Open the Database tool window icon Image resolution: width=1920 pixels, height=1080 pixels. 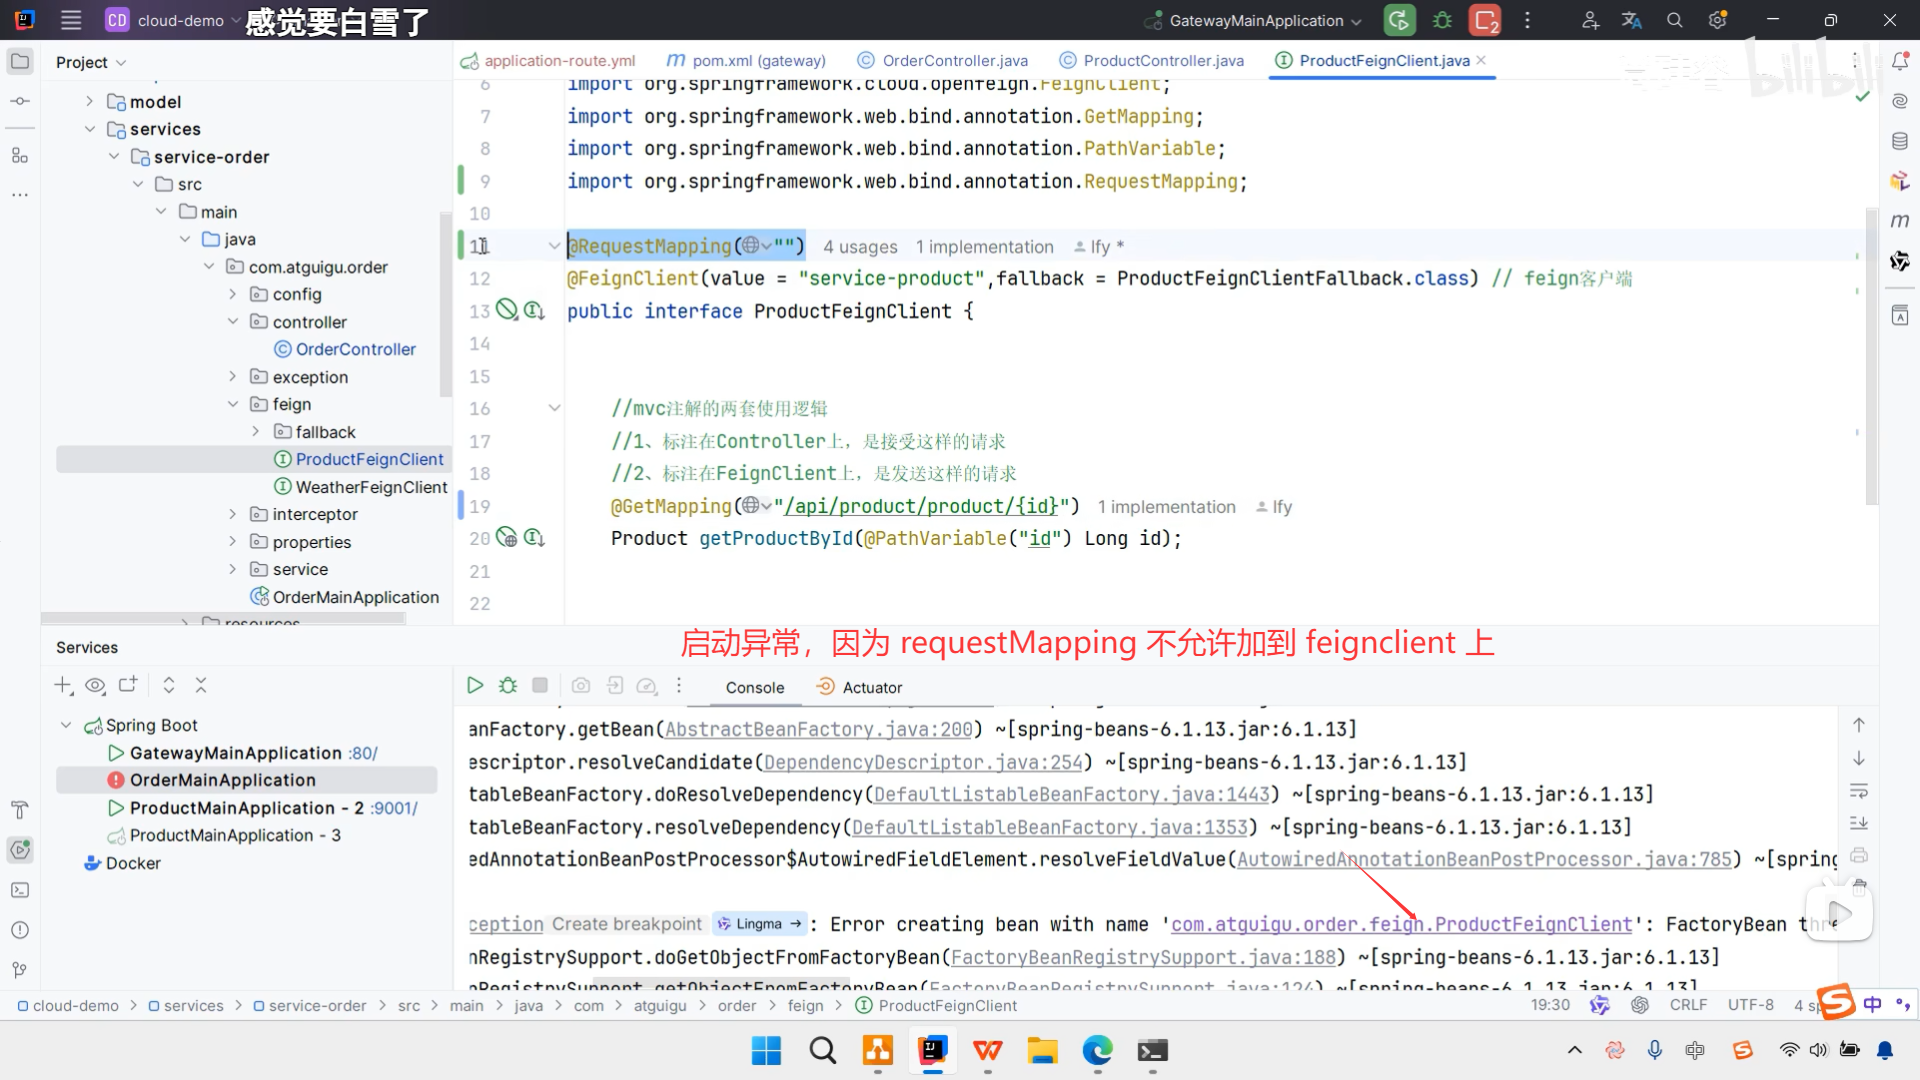coord(1899,141)
